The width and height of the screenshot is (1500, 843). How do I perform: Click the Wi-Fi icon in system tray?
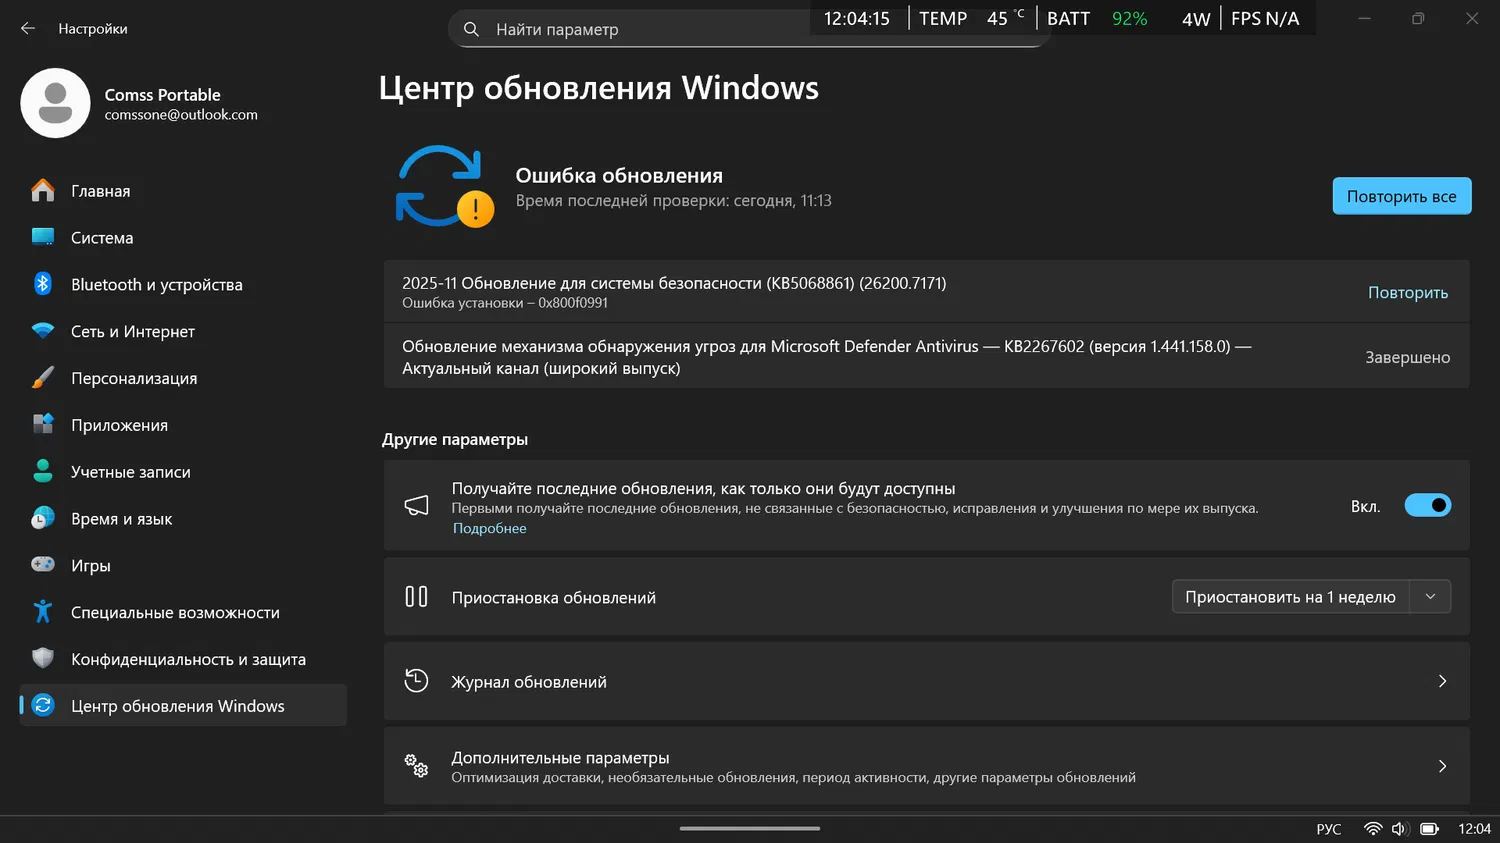pos(1373,829)
